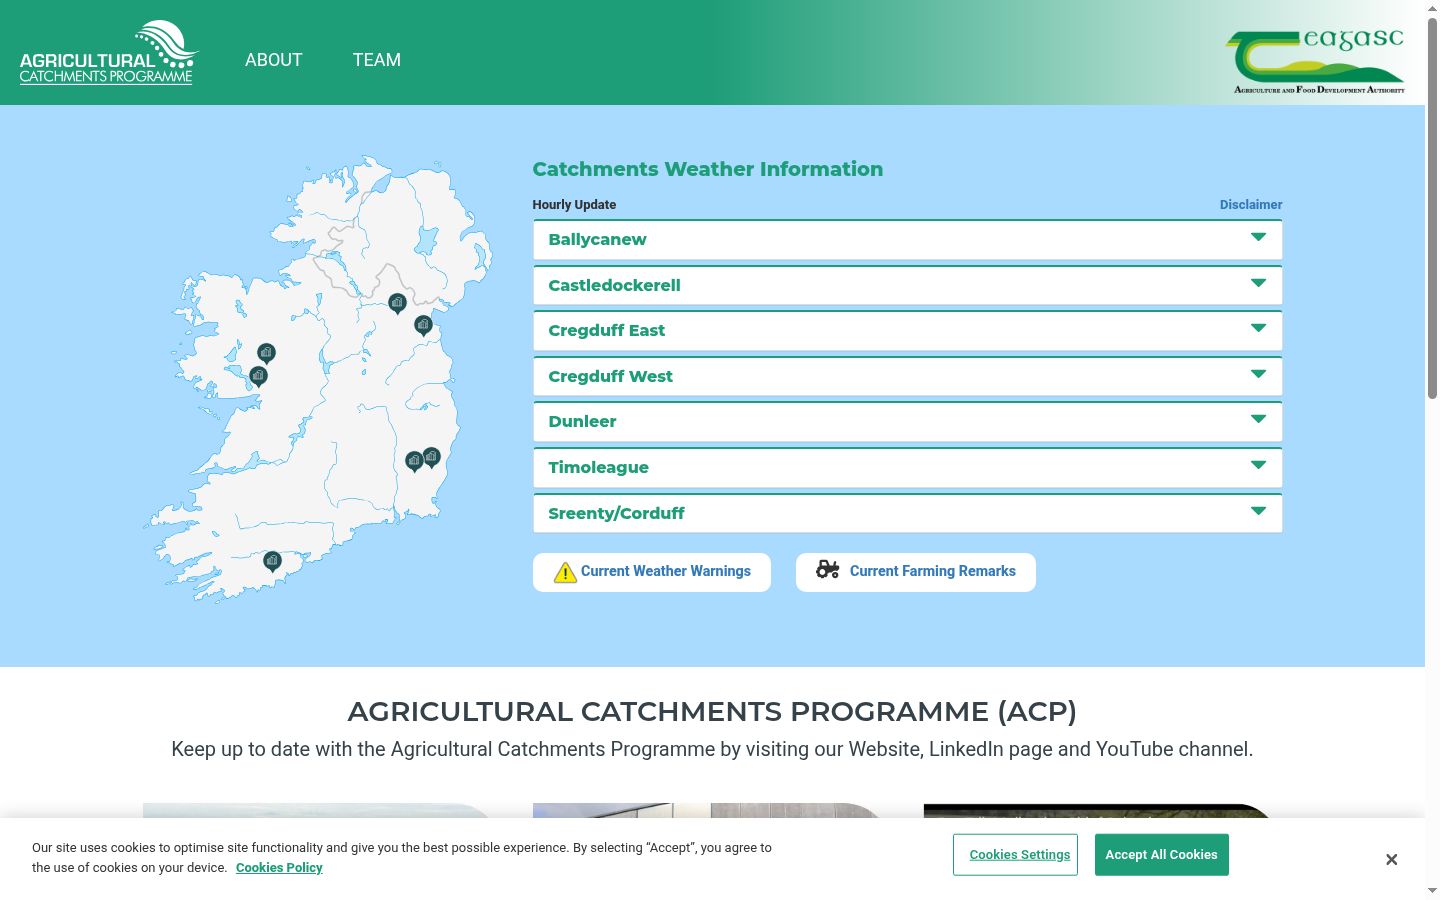Screen dimensions: 1440x900
Task: Select the northernmost map marker in Monaghan
Action: [397, 303]
